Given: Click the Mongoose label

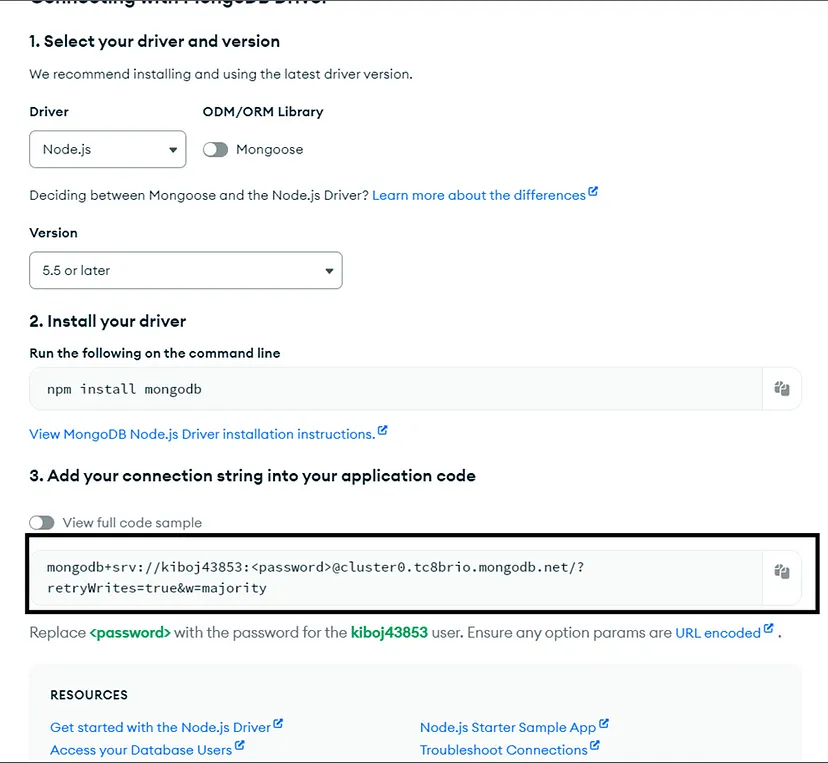Looking at the screenshot, I should point(270,150).
